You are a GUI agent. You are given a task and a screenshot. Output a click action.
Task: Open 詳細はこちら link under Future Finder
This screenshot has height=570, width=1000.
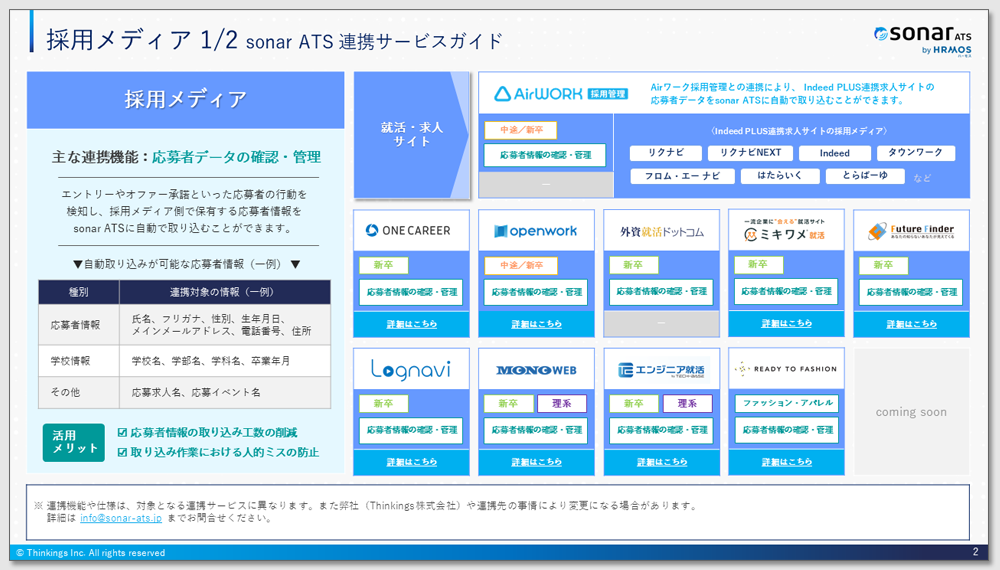[x=911, y=324]
